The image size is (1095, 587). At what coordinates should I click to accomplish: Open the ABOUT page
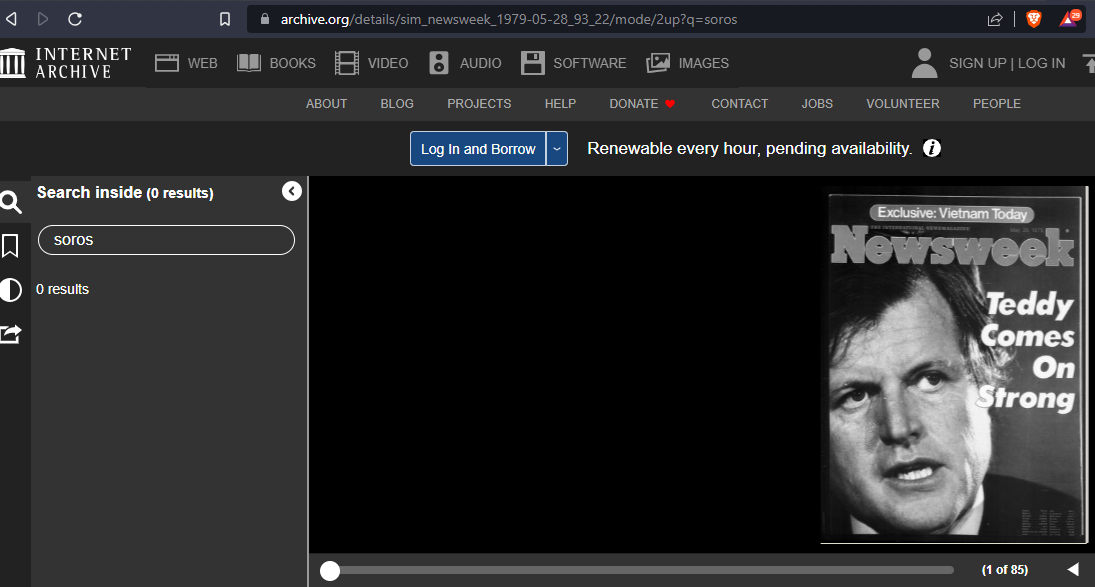coord(326,103)
